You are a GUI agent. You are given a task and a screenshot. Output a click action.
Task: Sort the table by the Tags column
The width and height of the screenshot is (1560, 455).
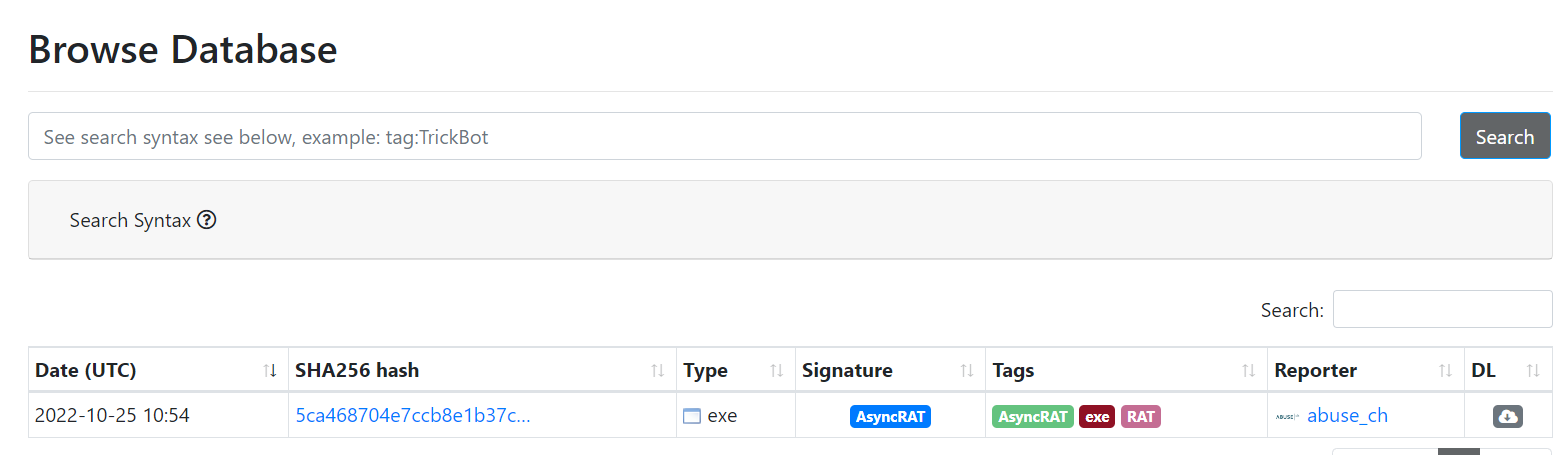pos(1248,371)
